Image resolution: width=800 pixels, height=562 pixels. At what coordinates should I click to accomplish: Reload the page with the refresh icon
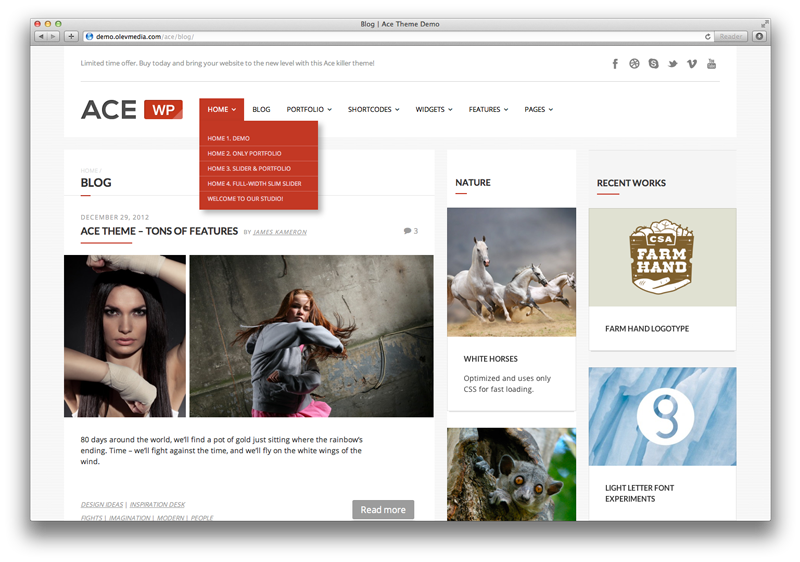pyautogui.click(x=708, y=37)
